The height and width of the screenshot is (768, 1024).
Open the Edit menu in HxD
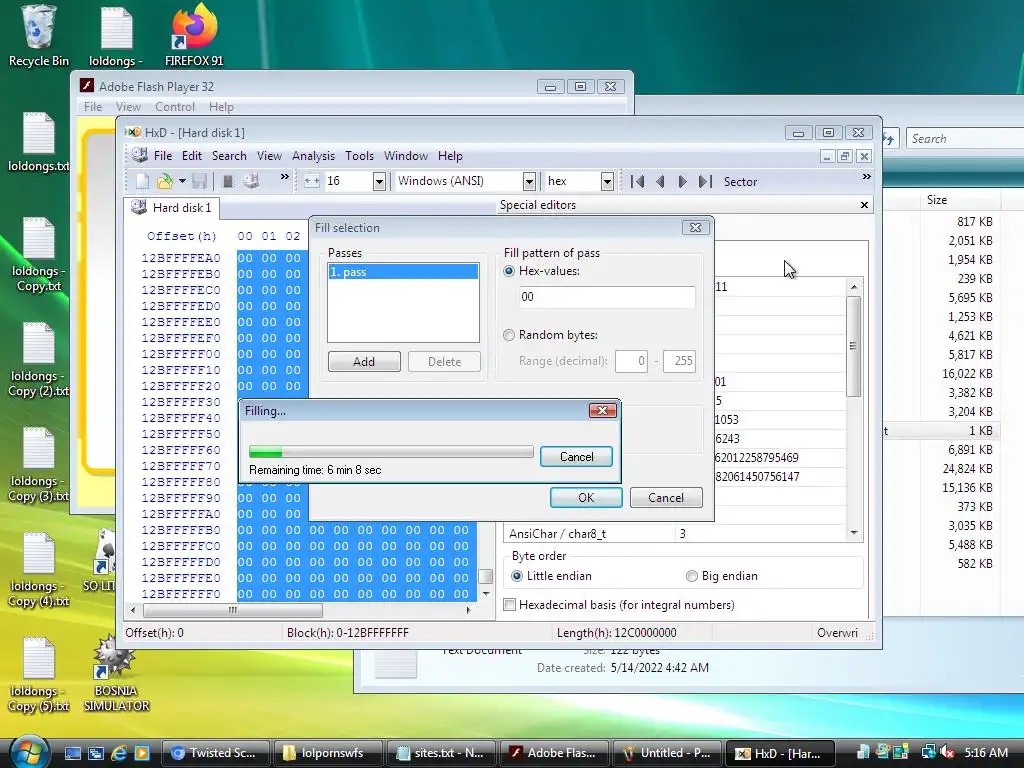[191, 155]
